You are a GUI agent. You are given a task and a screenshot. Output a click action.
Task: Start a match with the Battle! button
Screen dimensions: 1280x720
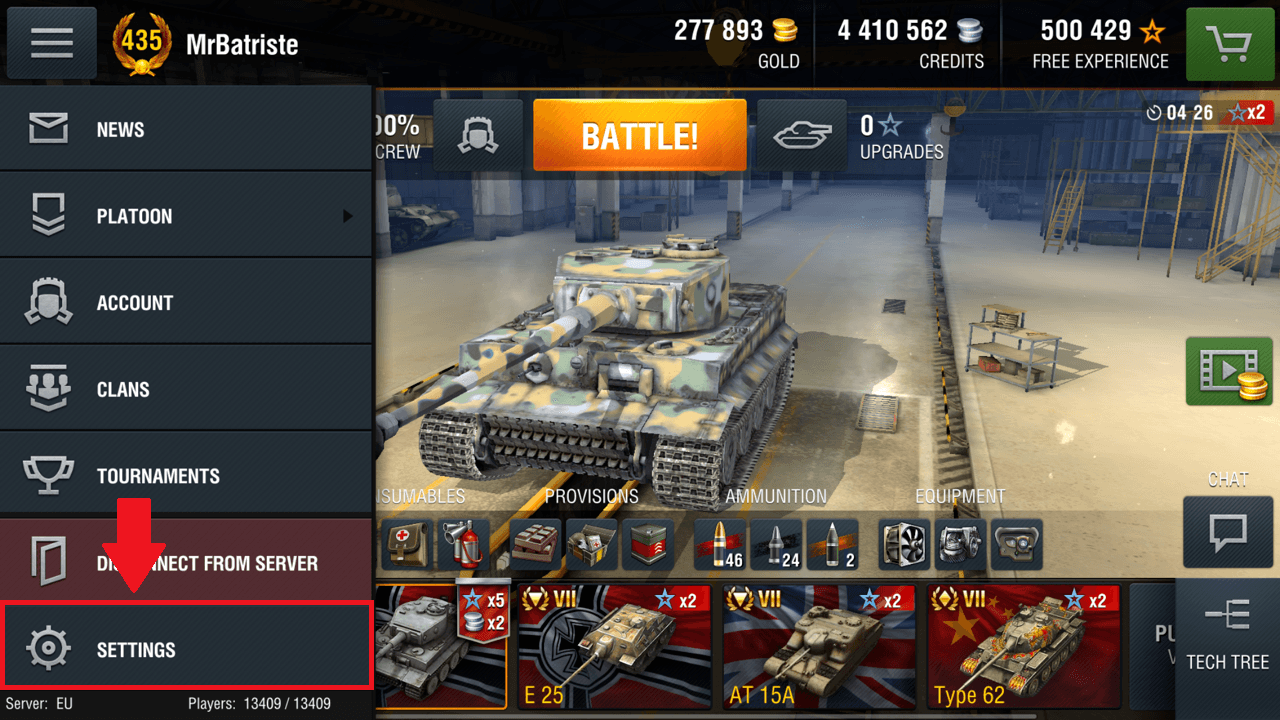(x=640, y=135)
